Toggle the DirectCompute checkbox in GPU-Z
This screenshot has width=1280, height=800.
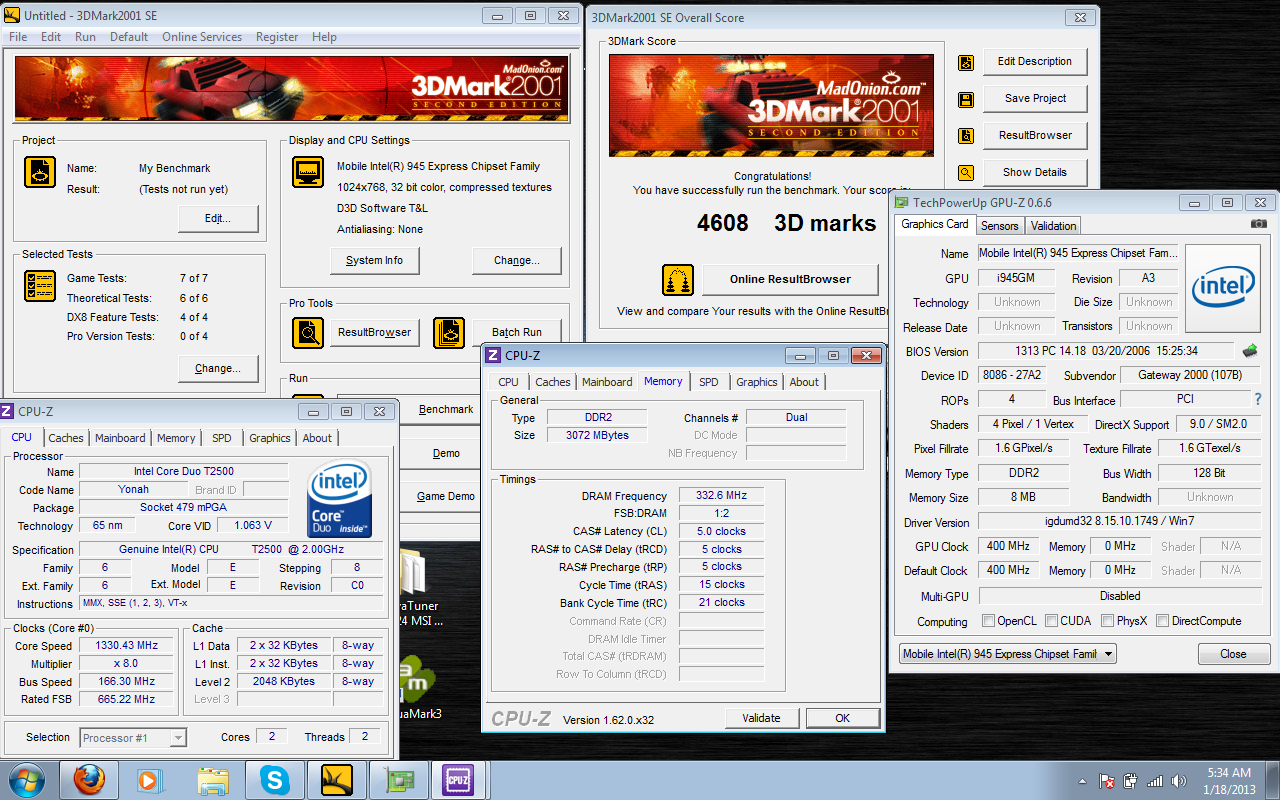[x=1162, y=621]
